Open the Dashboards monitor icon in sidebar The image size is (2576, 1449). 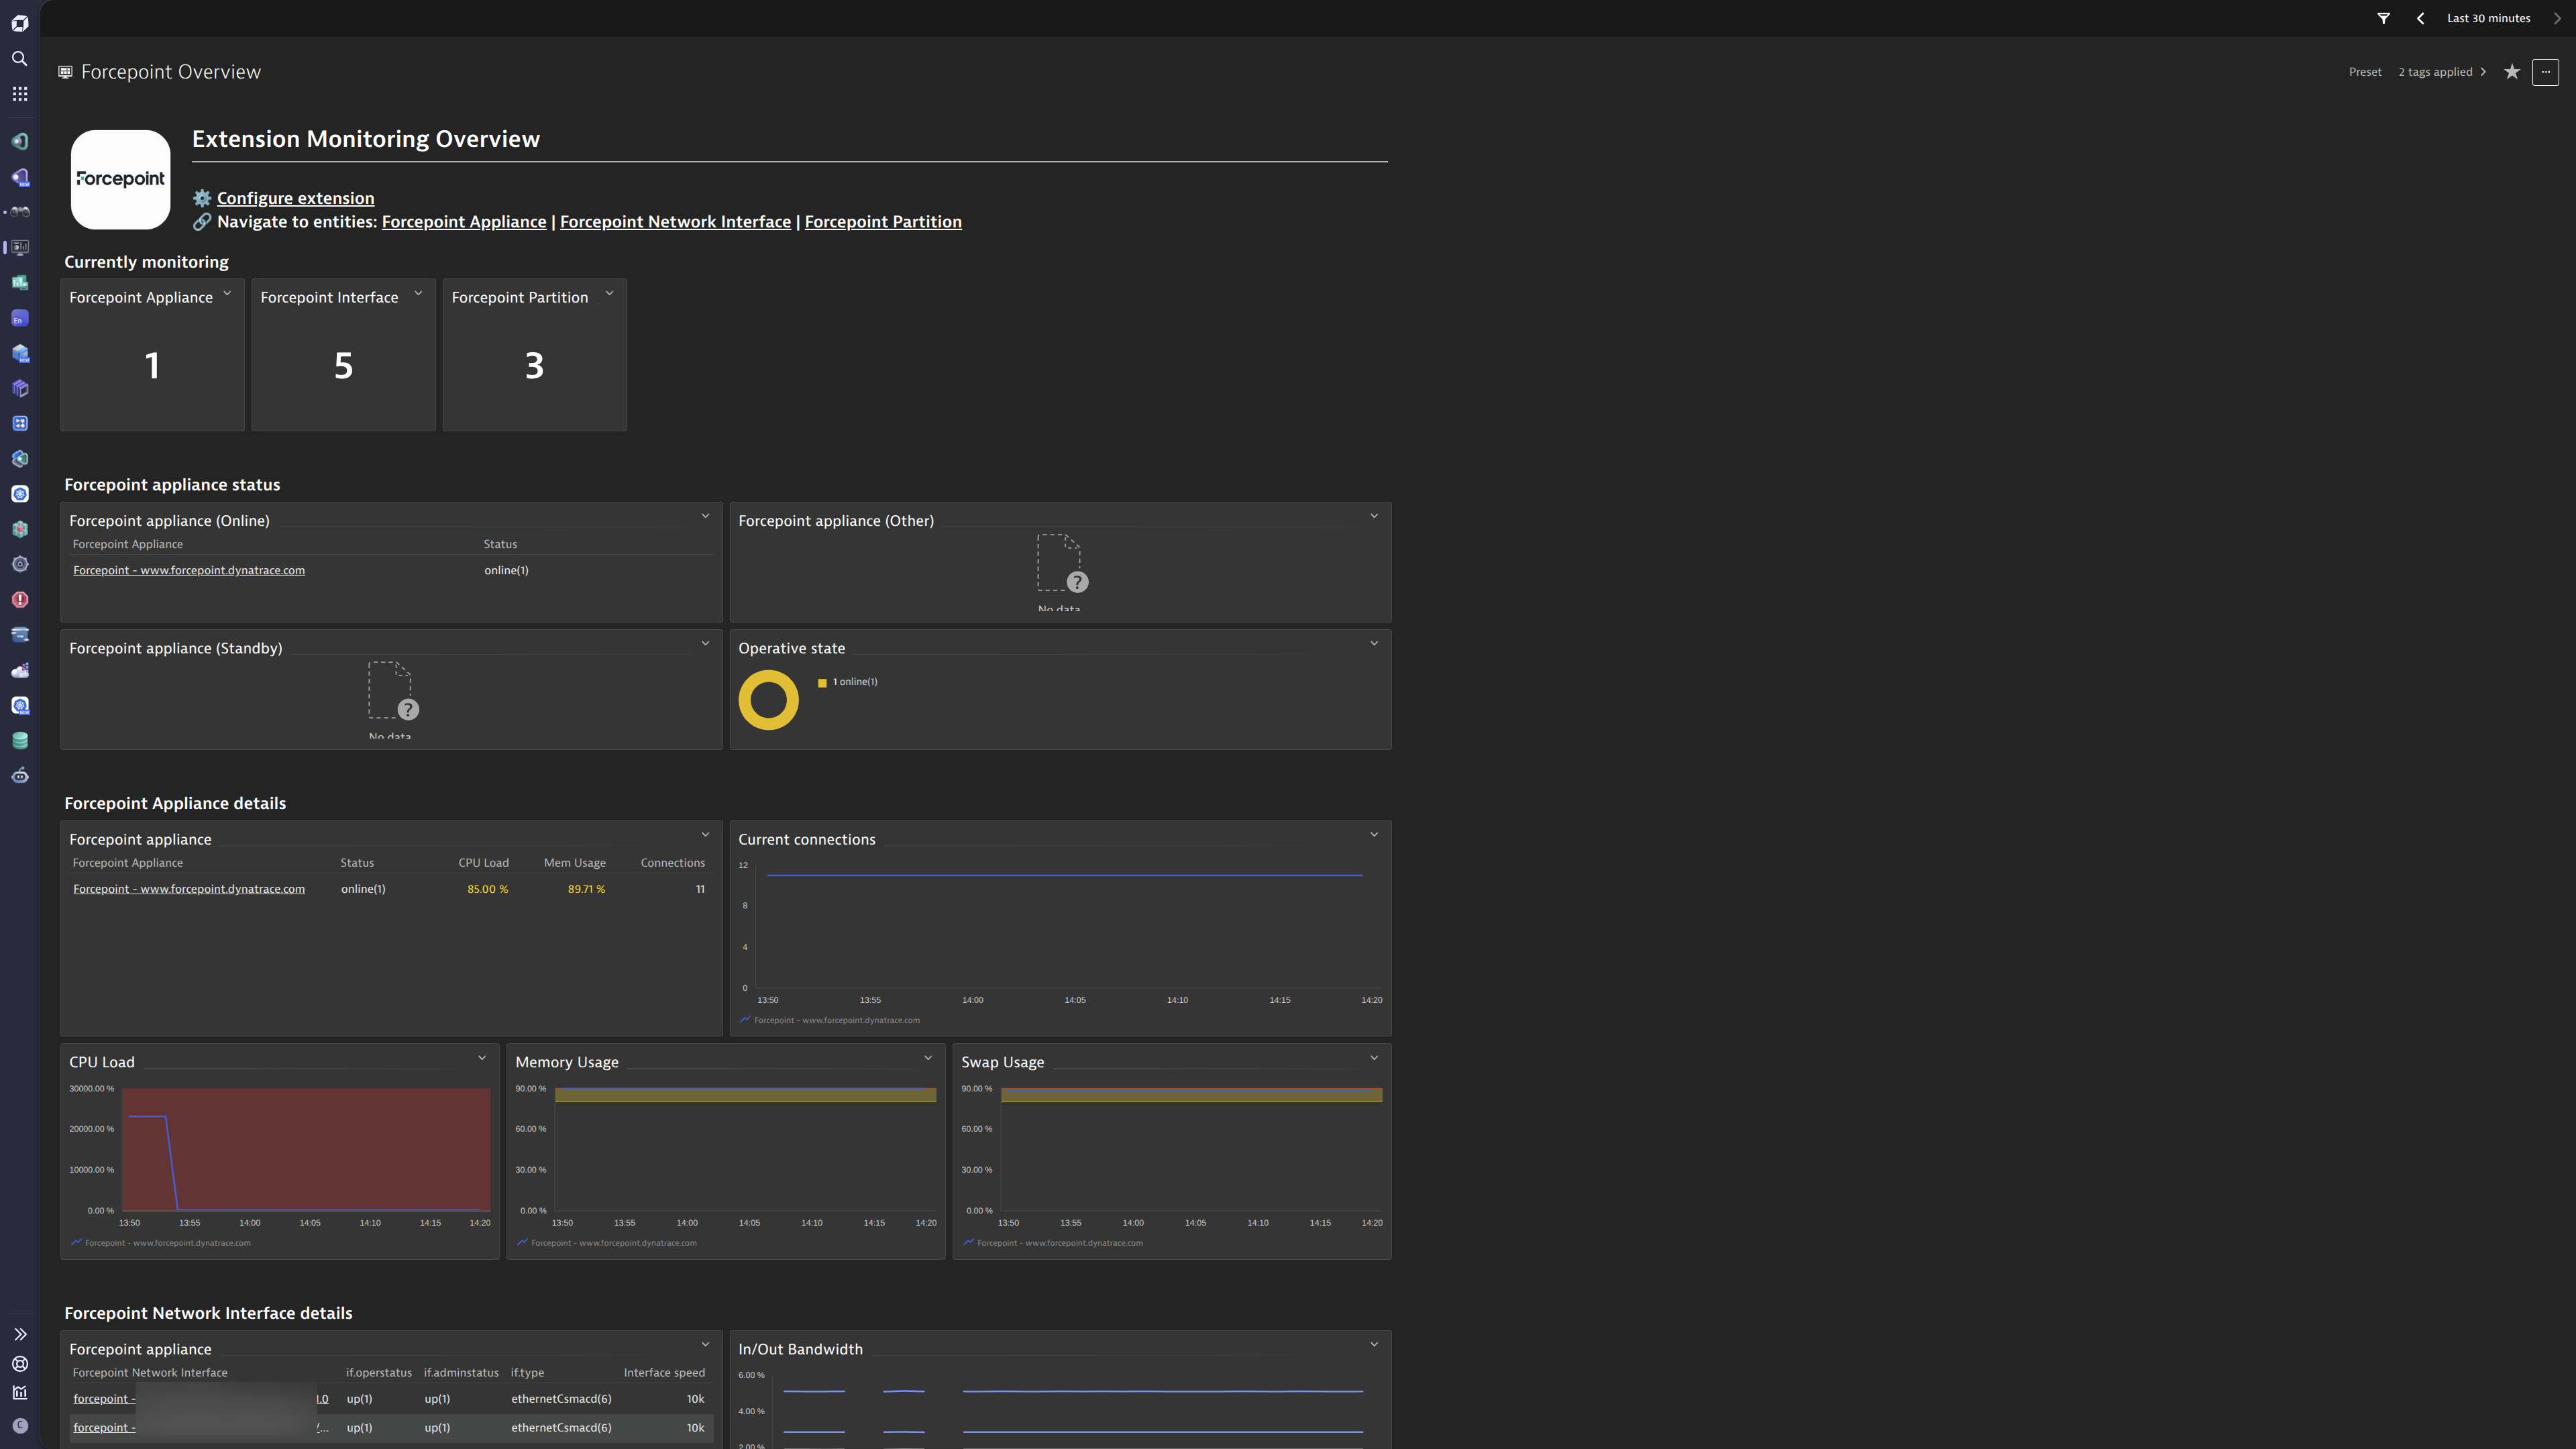click(x=20, y=247)
